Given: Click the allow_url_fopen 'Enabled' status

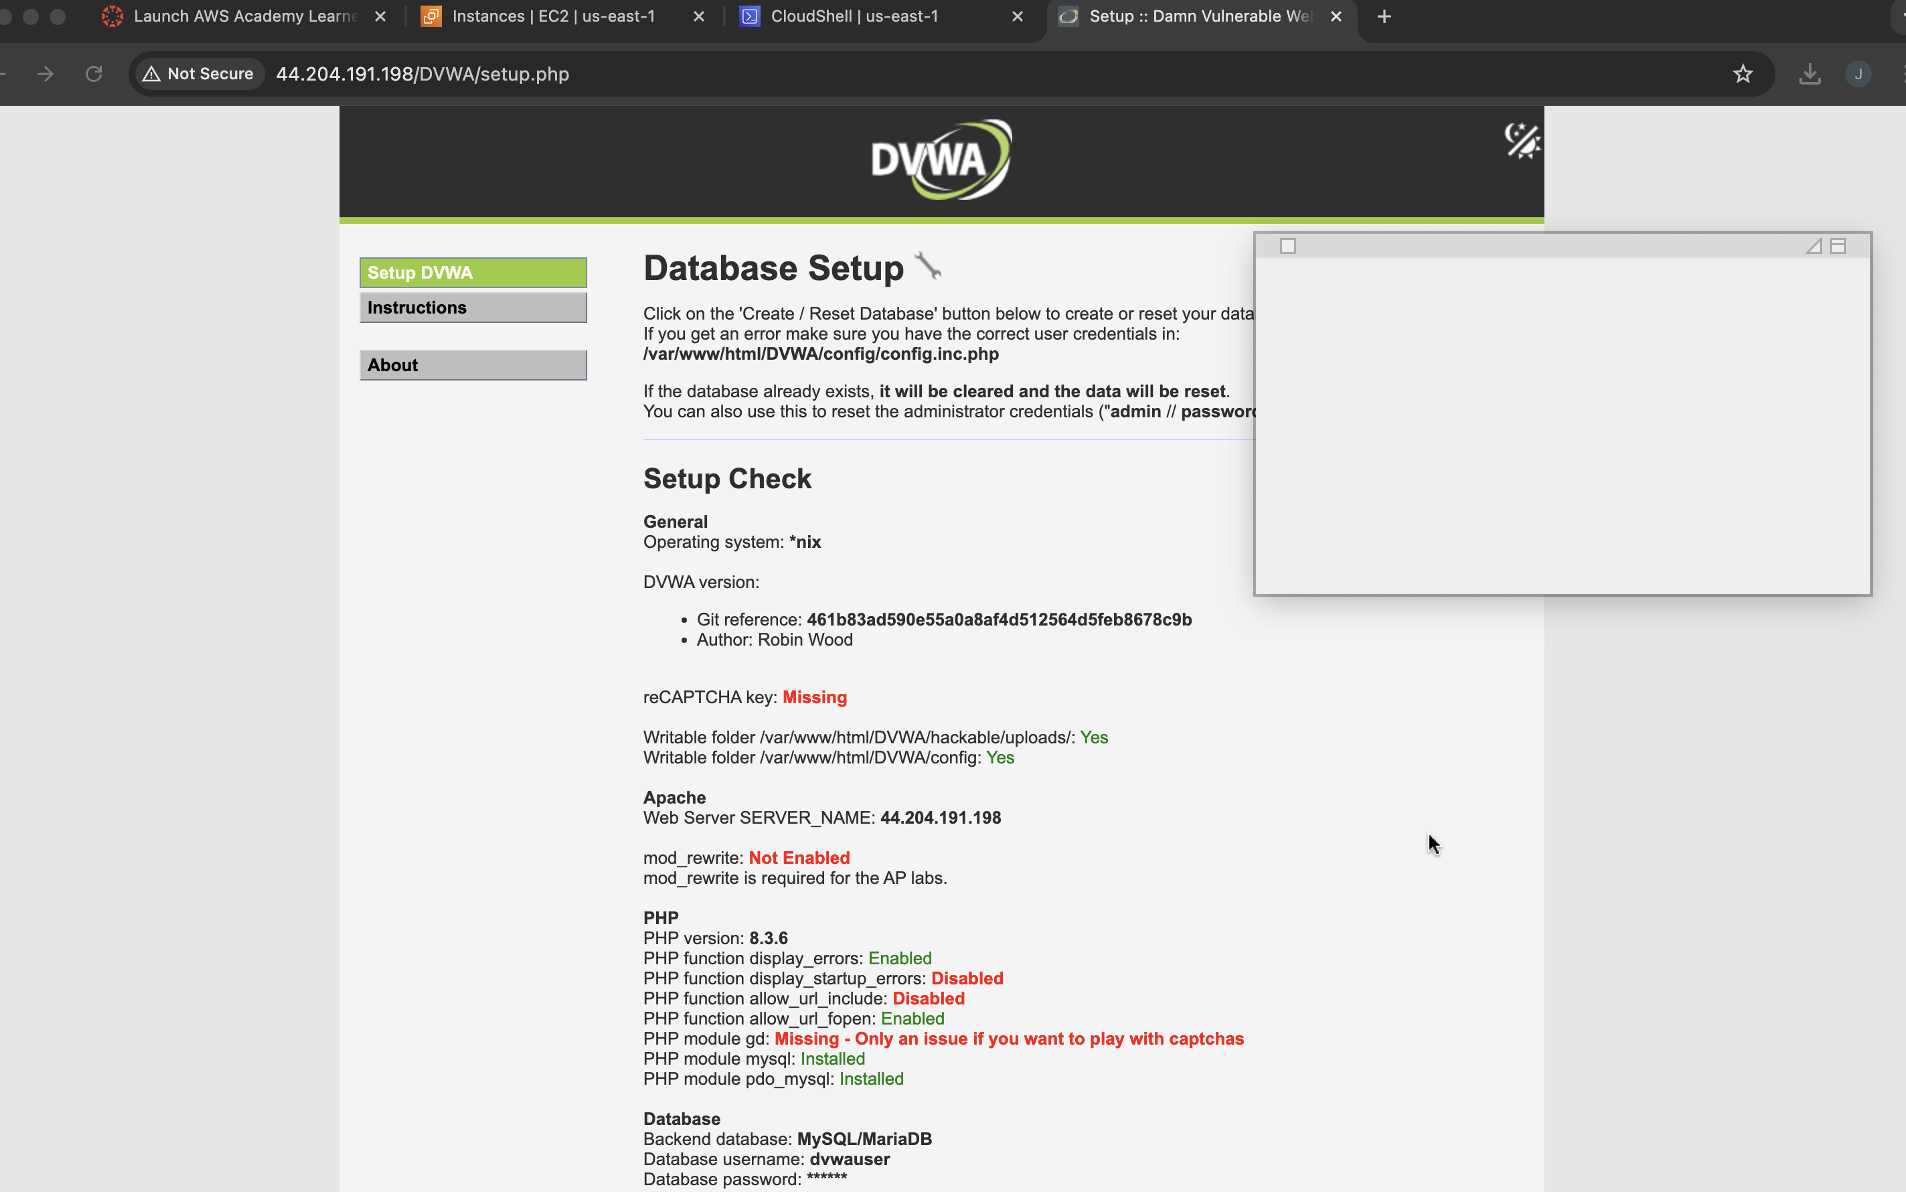Looking at the screenshot, I should pos(912,1018).
